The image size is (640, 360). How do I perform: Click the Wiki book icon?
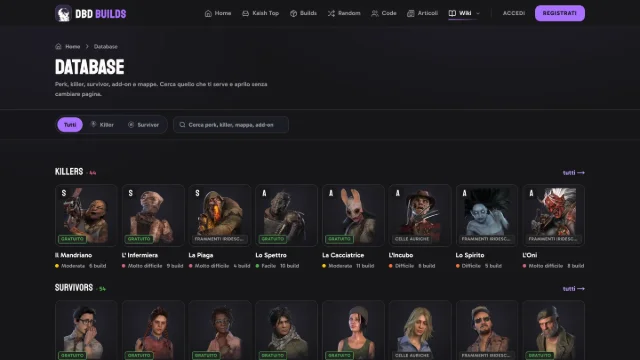click(452, 13)
